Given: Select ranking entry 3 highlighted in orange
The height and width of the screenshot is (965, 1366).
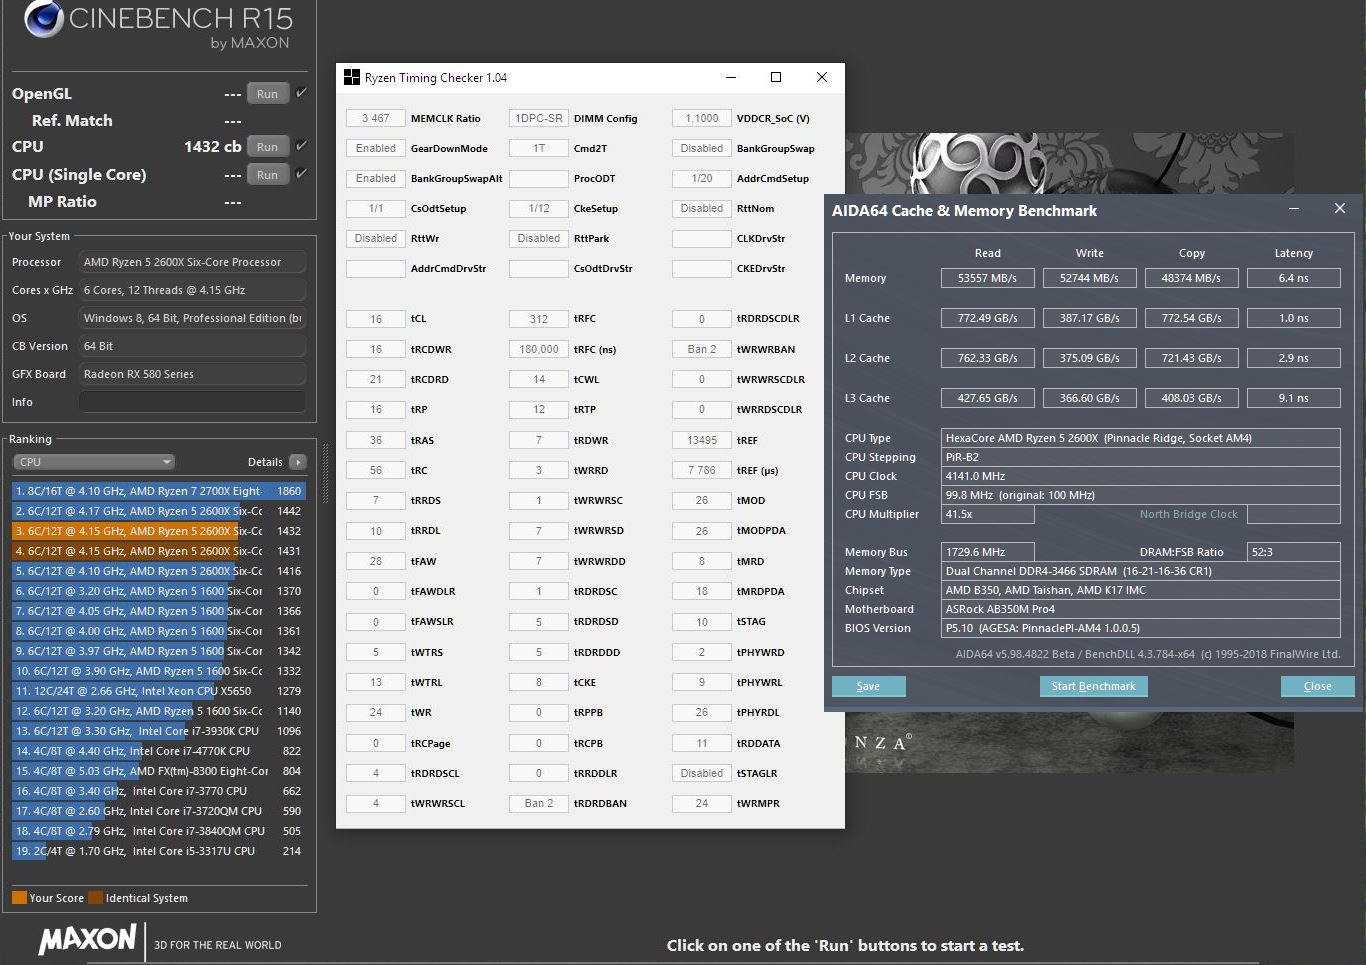Looking at the screenshot, I should [x=159, y=531].
